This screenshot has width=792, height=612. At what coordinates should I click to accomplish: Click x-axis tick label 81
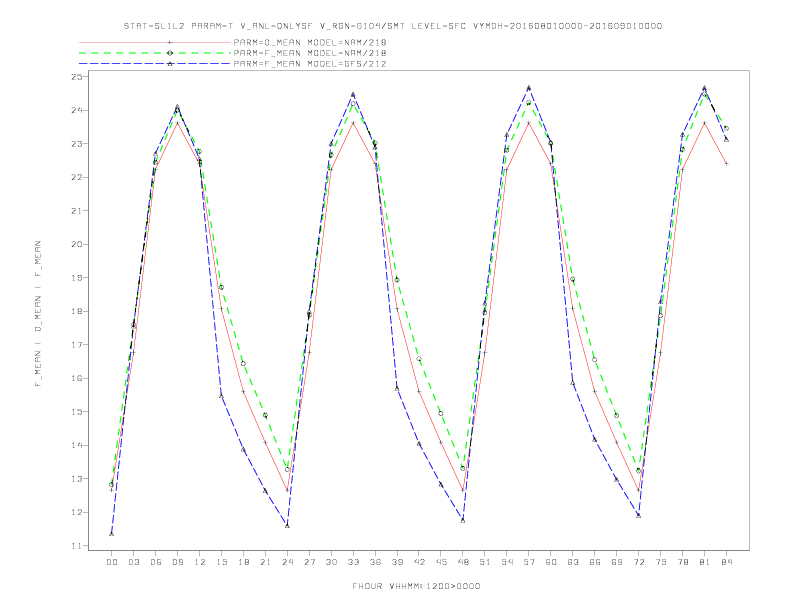pyautogui.click(x=705, y=562)
